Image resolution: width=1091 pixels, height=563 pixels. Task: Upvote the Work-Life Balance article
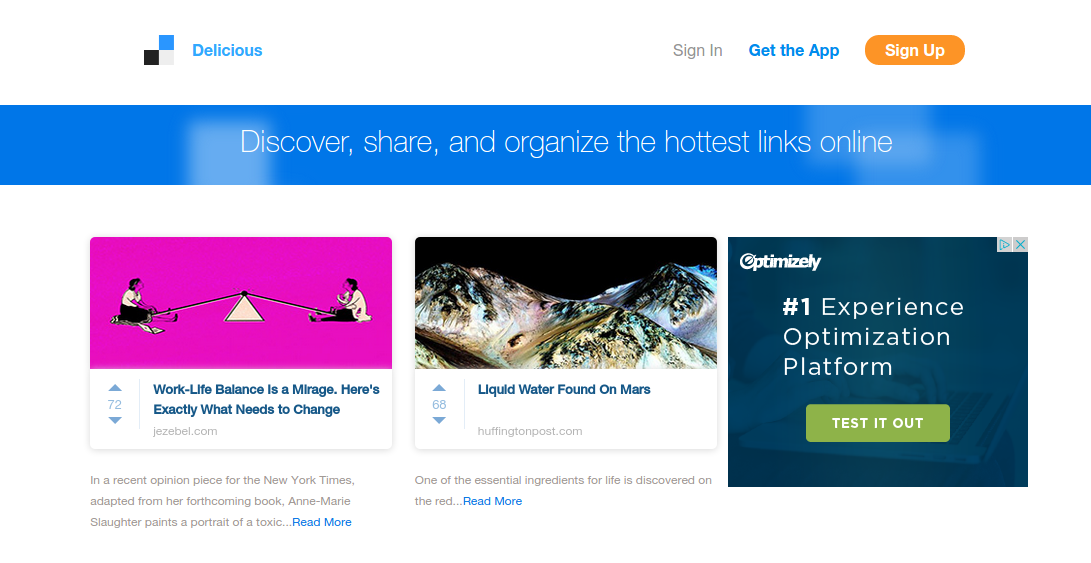[115, 388]
